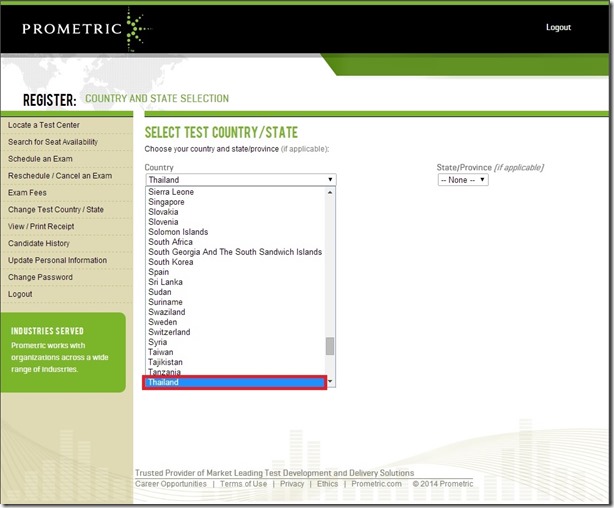Open Career Opportunities footer link
The height and width of the screenshot is (508, 614).
[x=171, y=484]
